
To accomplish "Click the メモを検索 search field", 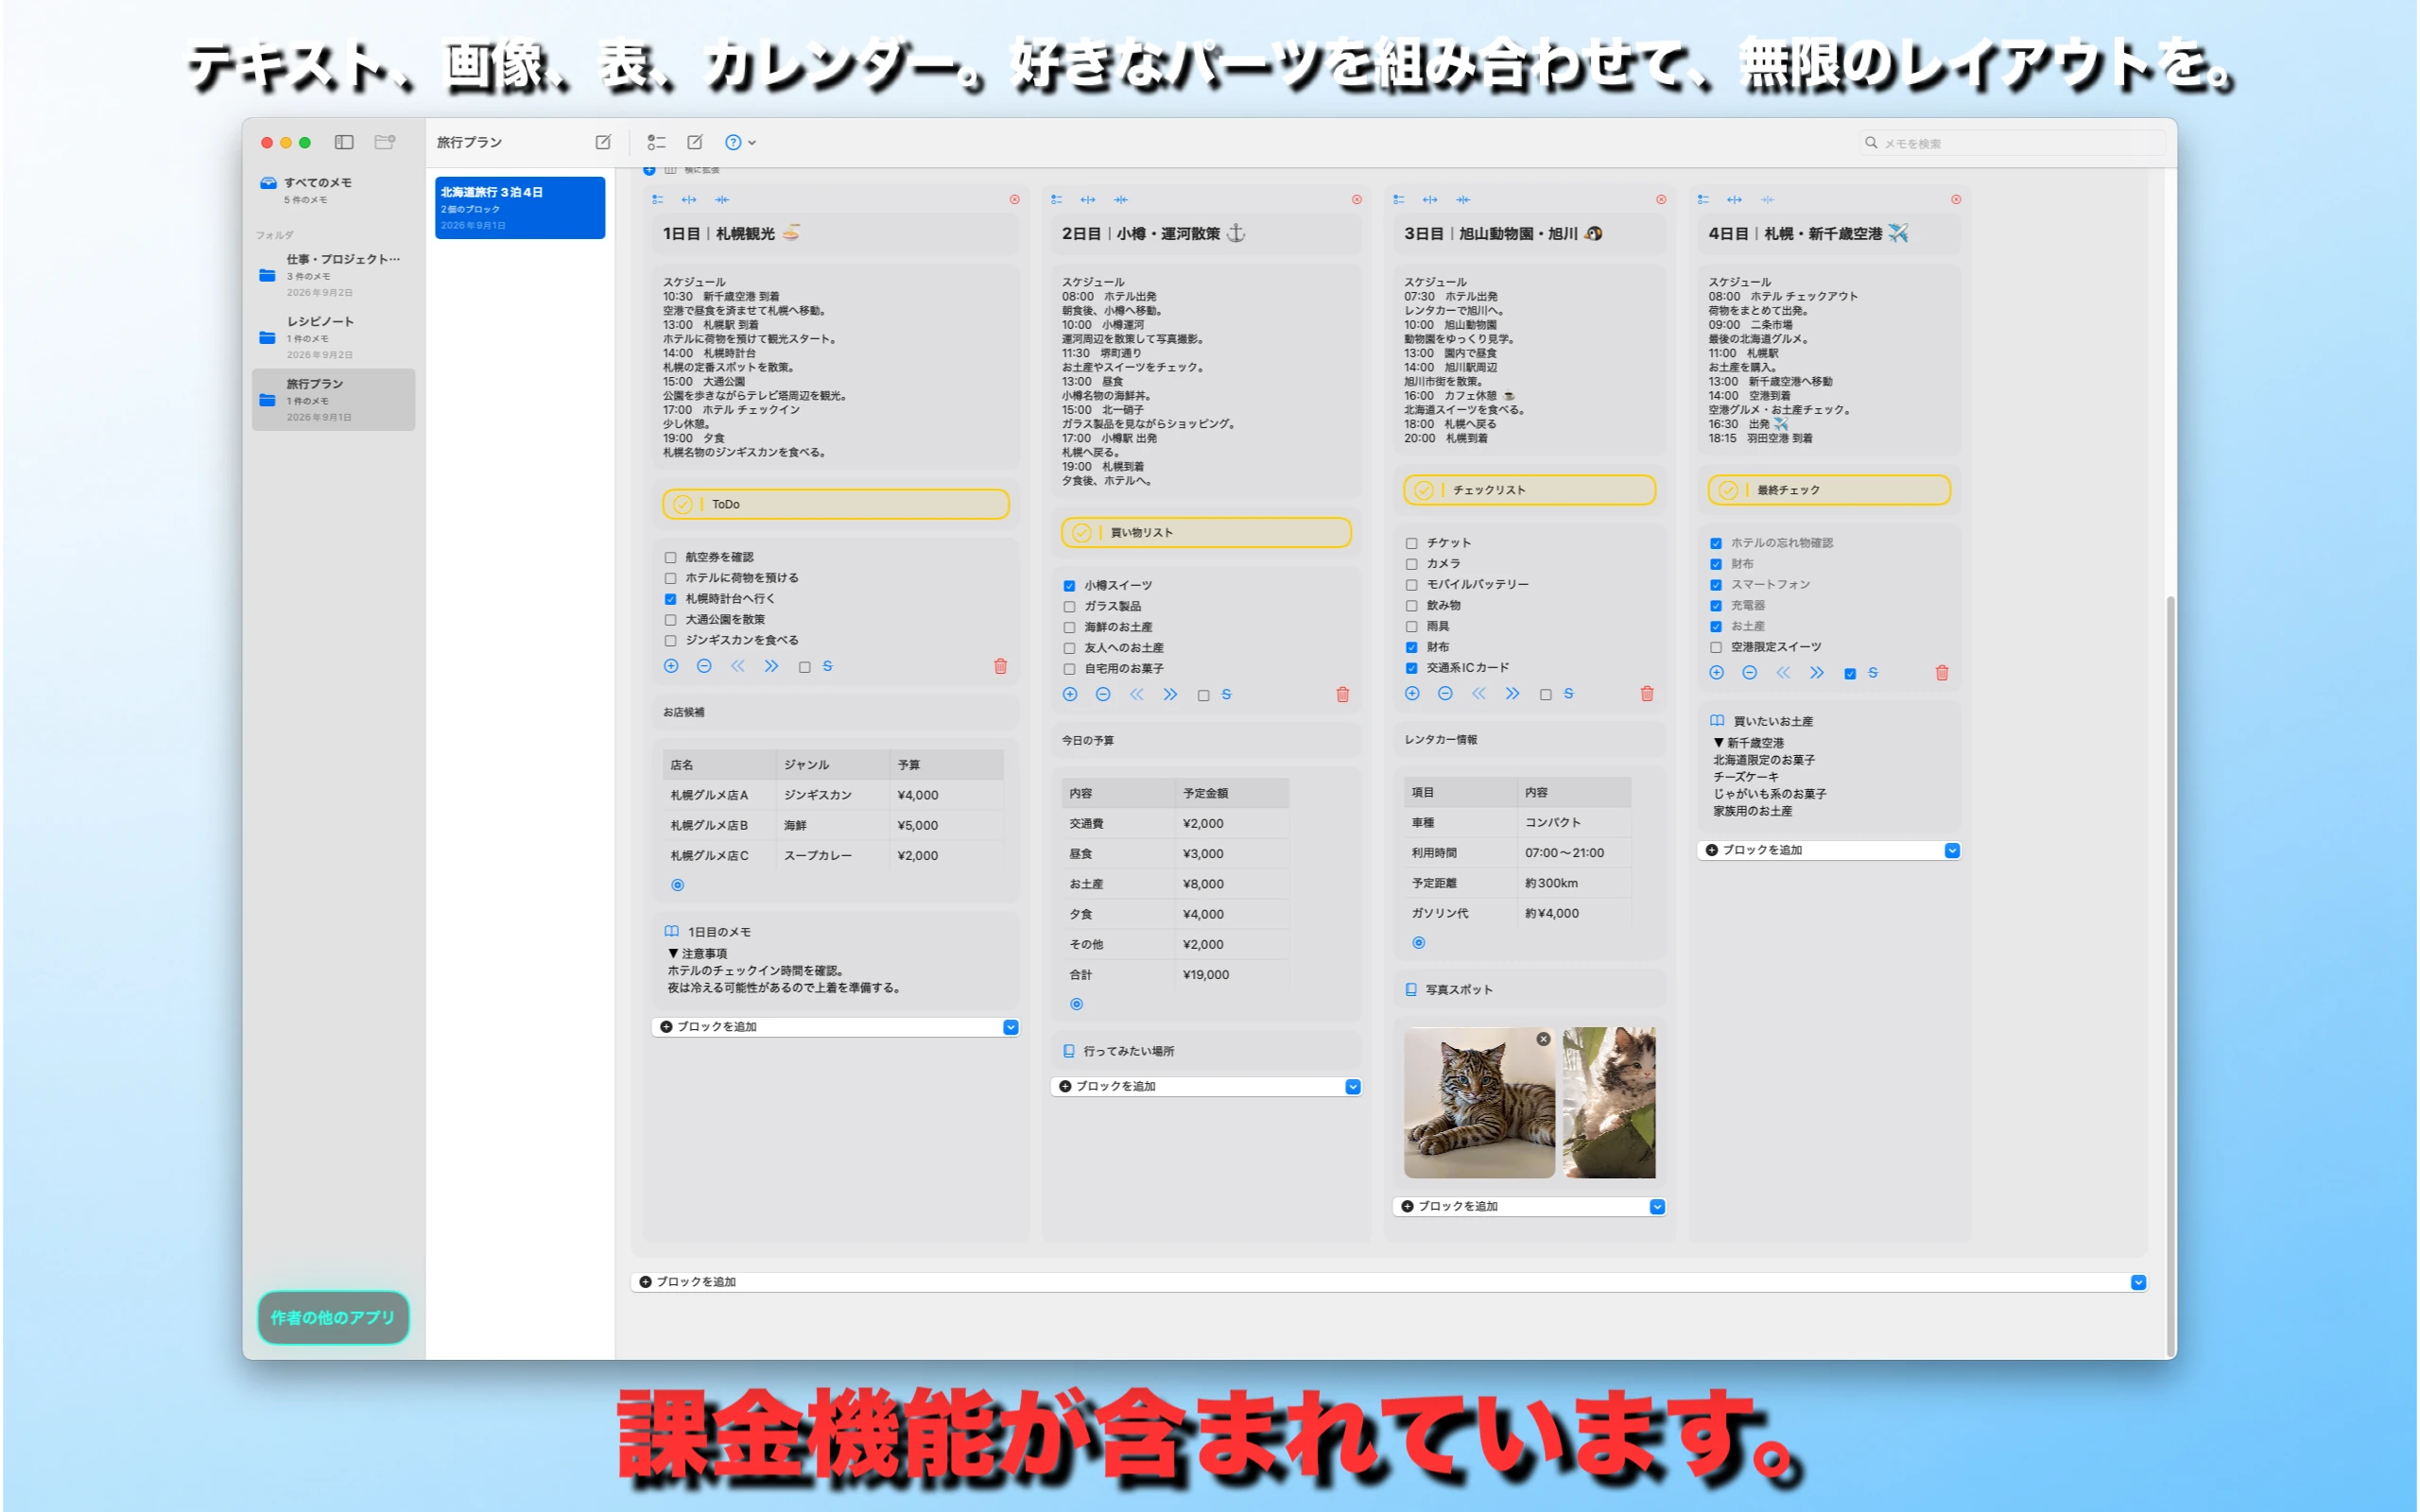I will point(2012,143).
